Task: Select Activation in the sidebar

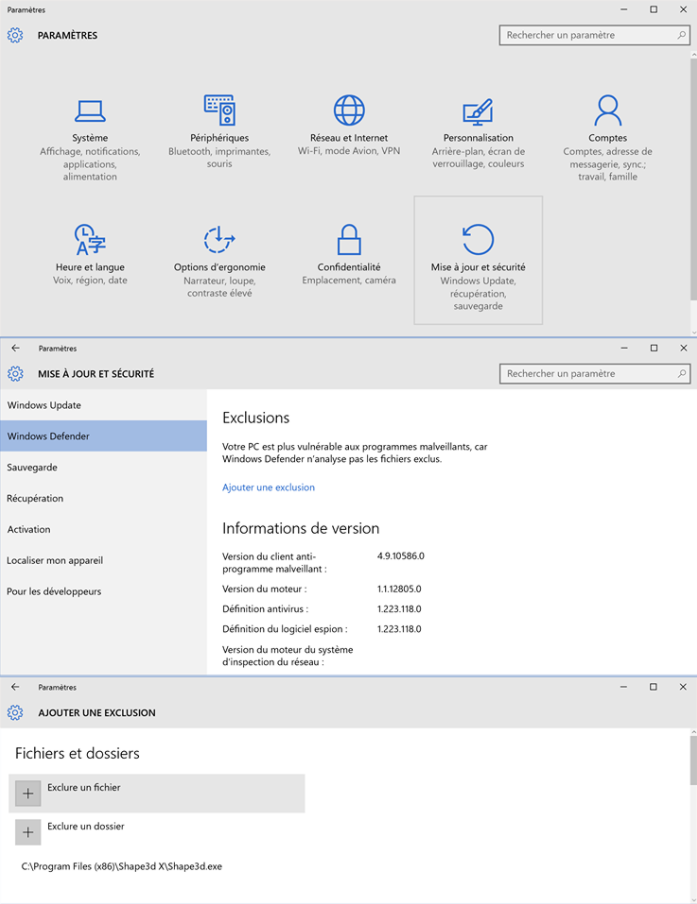Action: coord(103,529)
